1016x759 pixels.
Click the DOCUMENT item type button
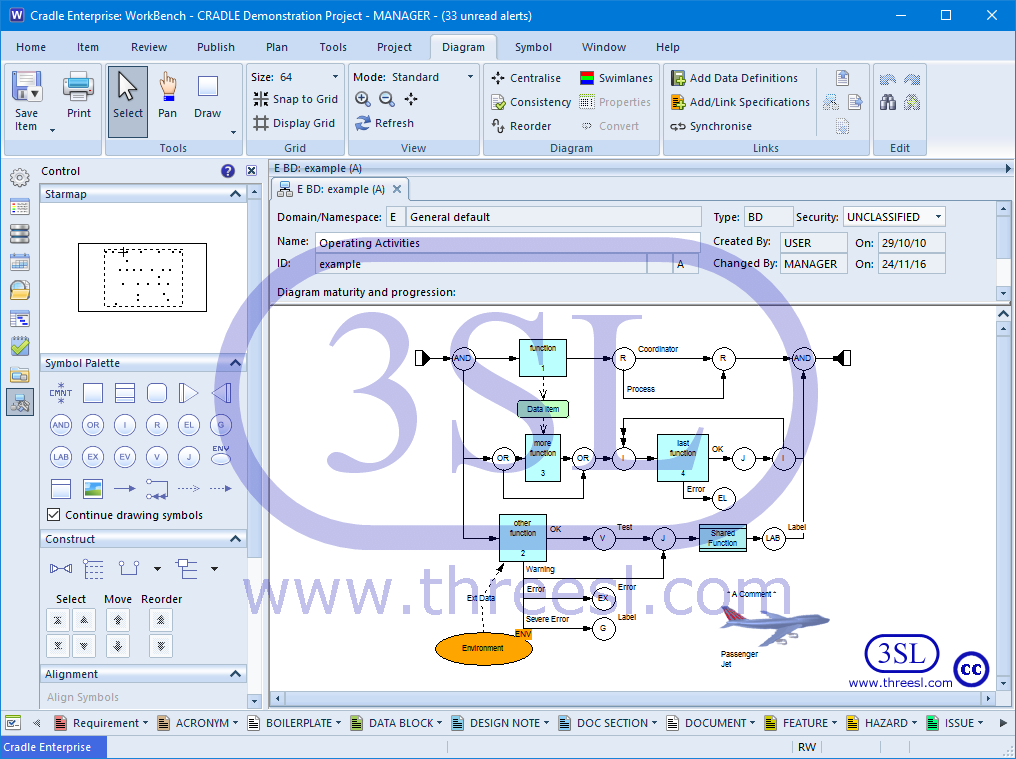[712, 723]
